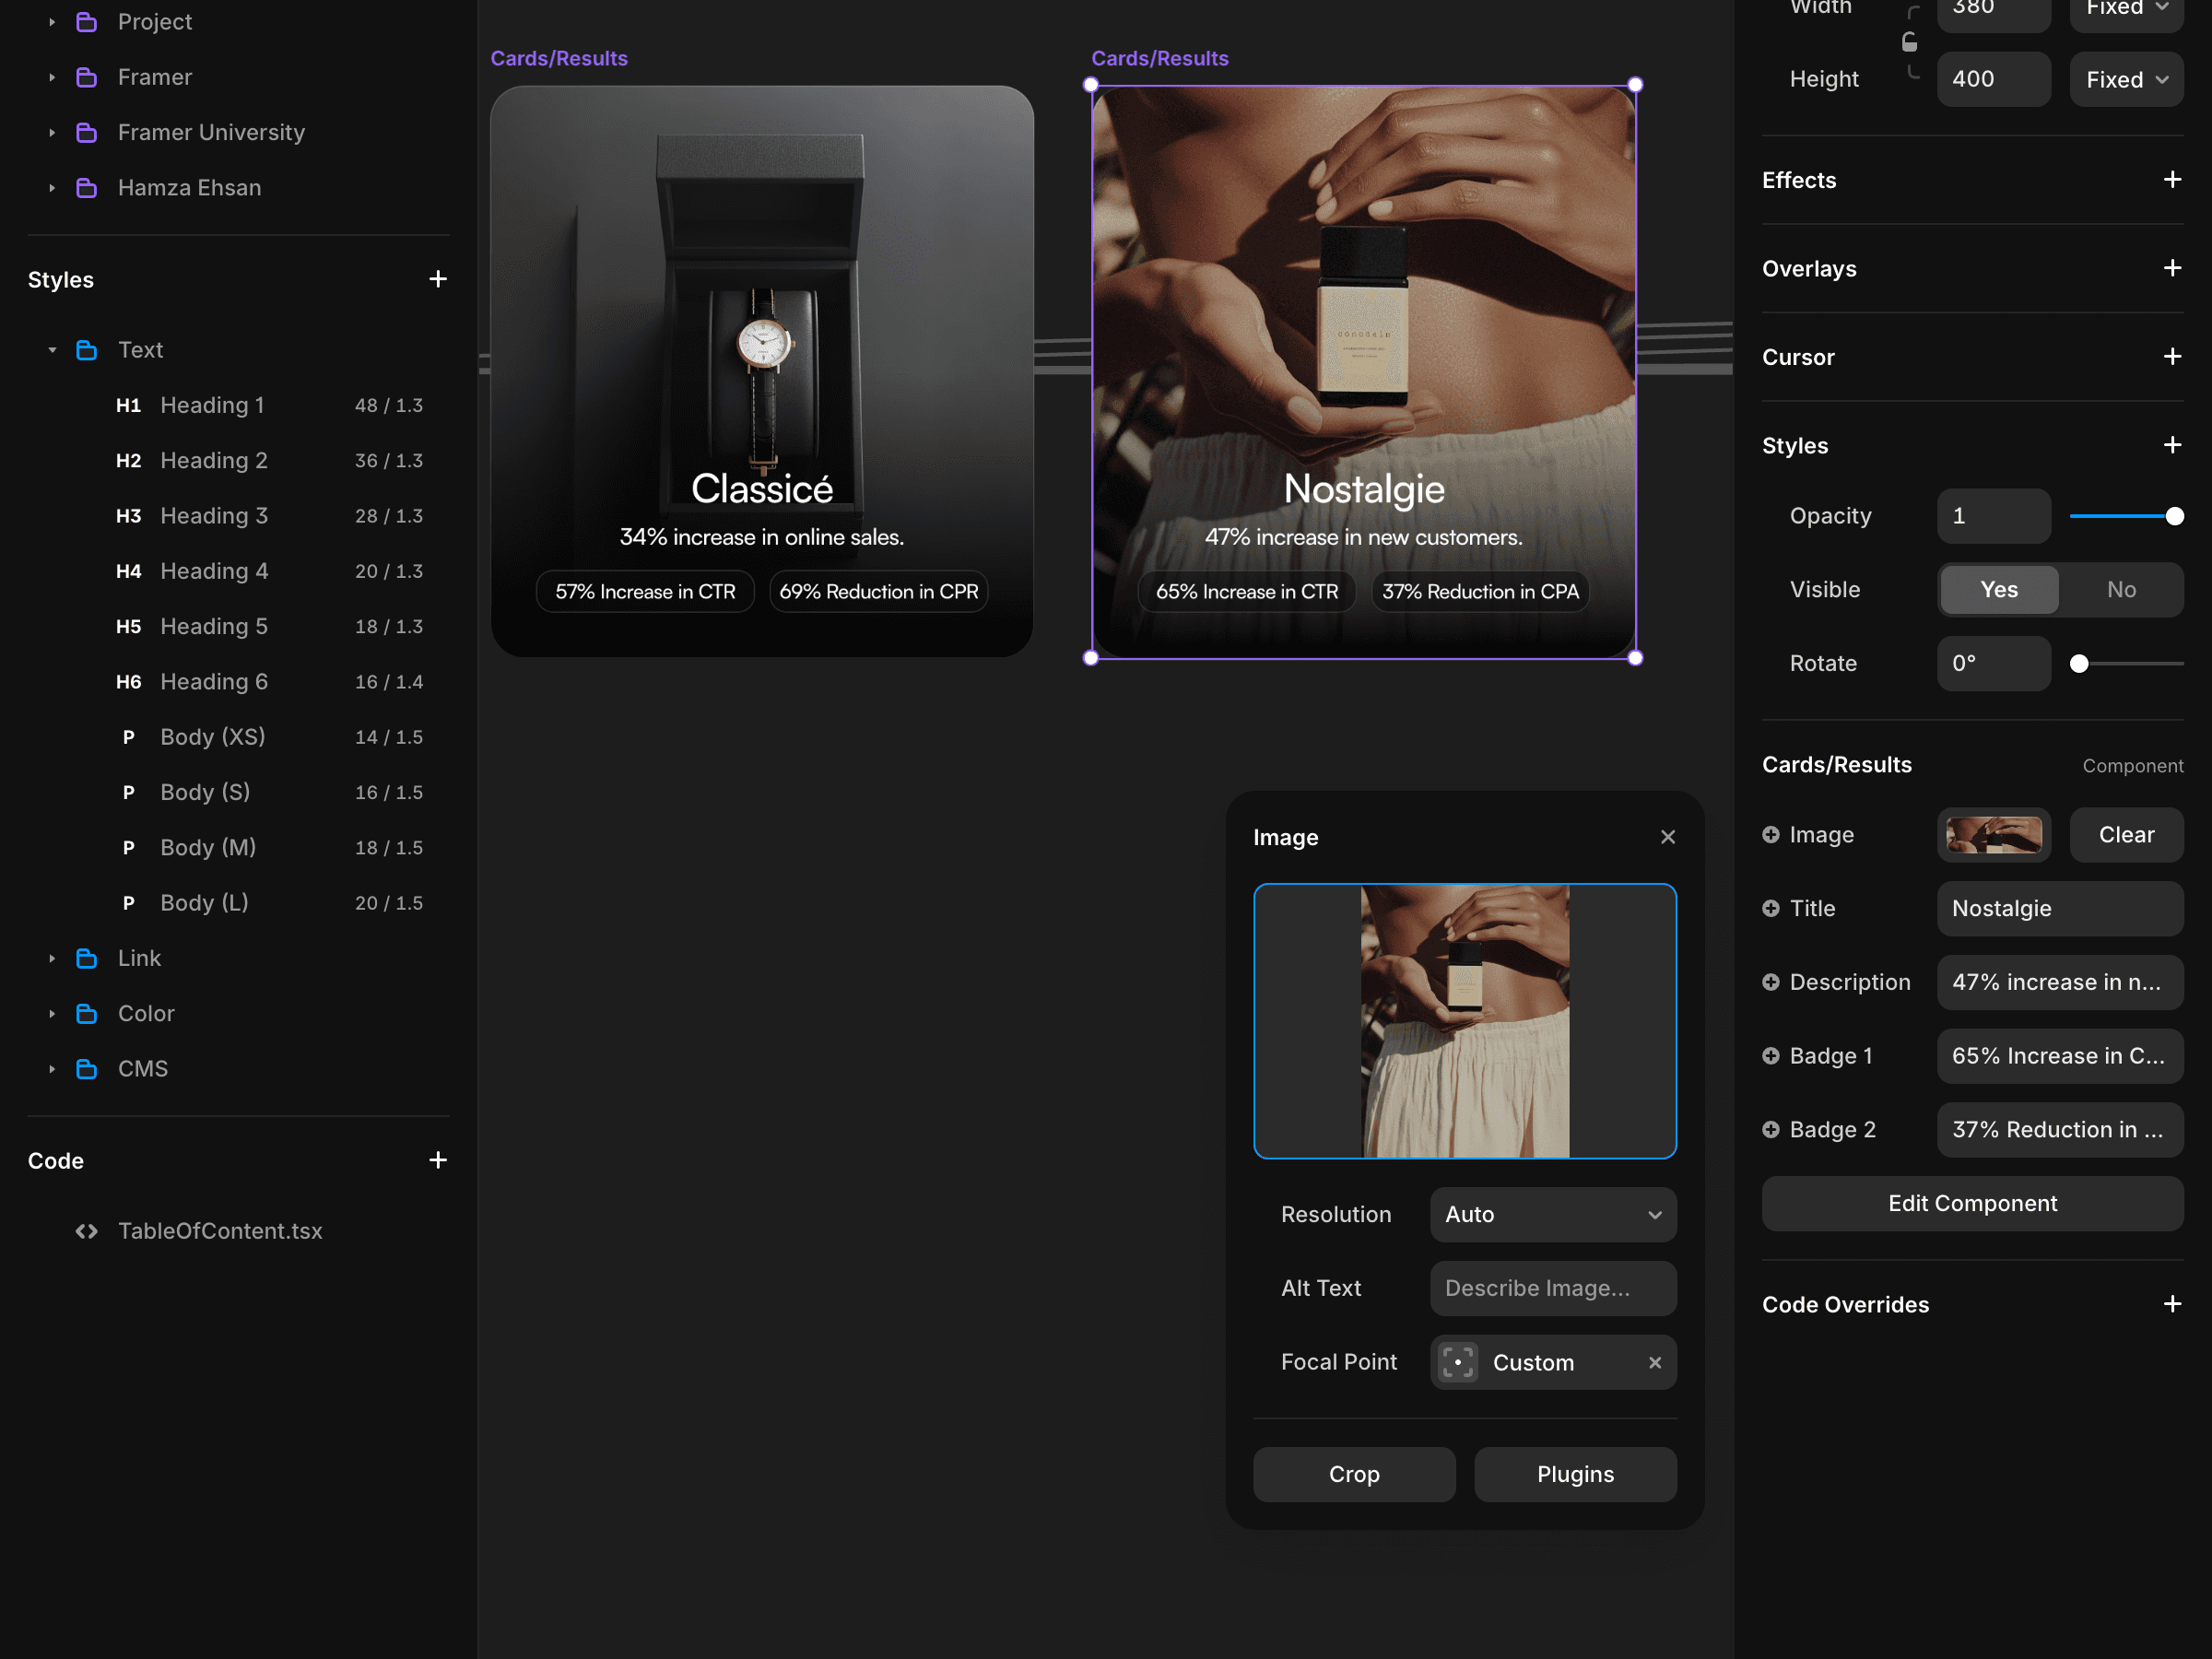Image resolution: width=2212 pixels, height=1659 pixels.
Task: Click the Focal Point target icon
Action: click(x=1458, y=1362)
